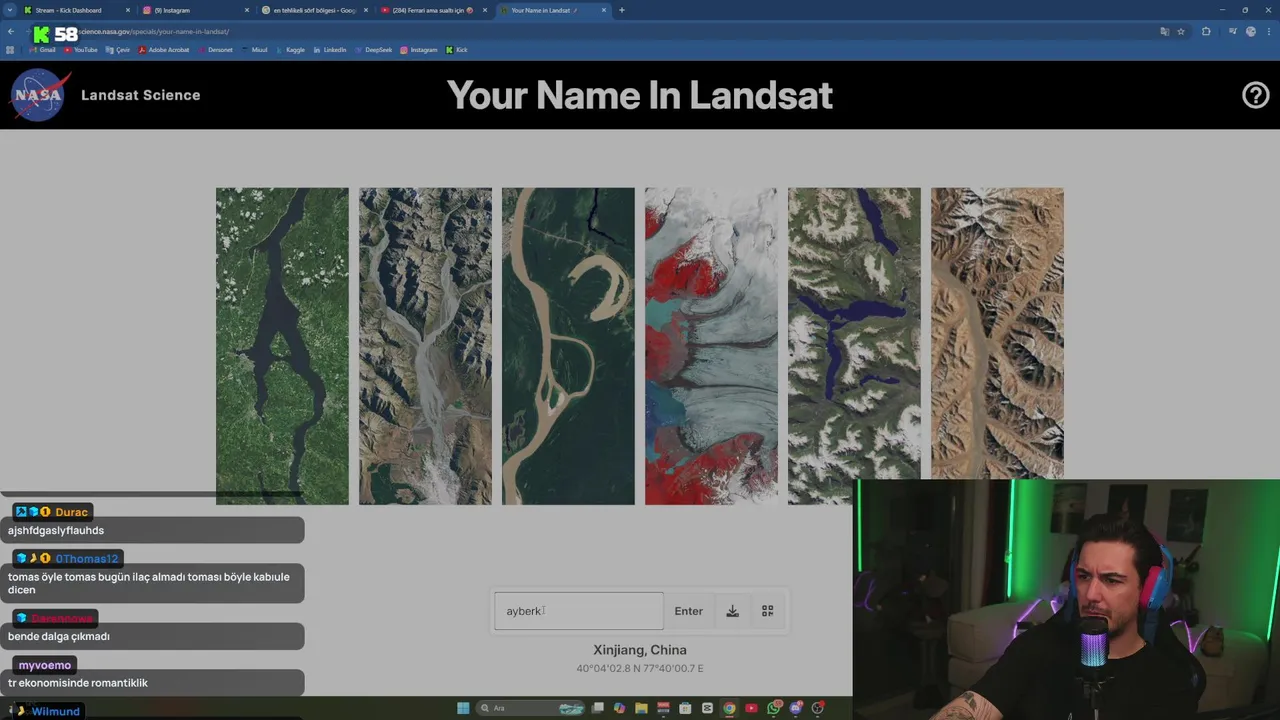The height and width of the screenshot is (720, 1280).
Task: Open Microsoft Store from the taskbar
Action: click(x=685, y=708)
